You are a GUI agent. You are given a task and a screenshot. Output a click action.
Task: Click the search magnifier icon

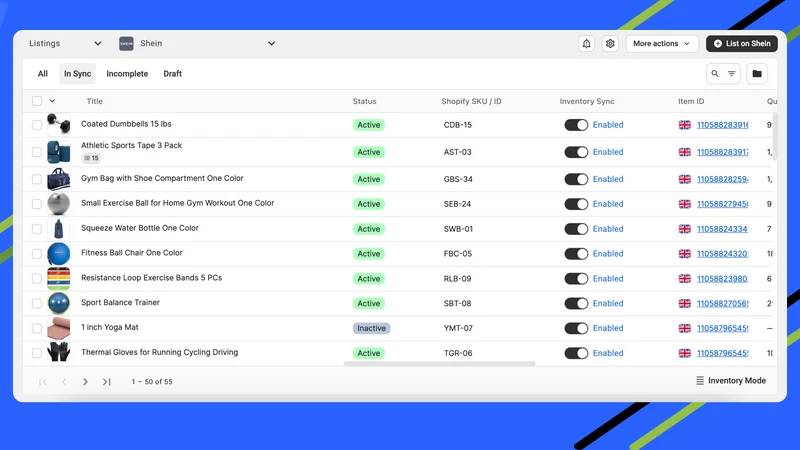click(715, 73)
